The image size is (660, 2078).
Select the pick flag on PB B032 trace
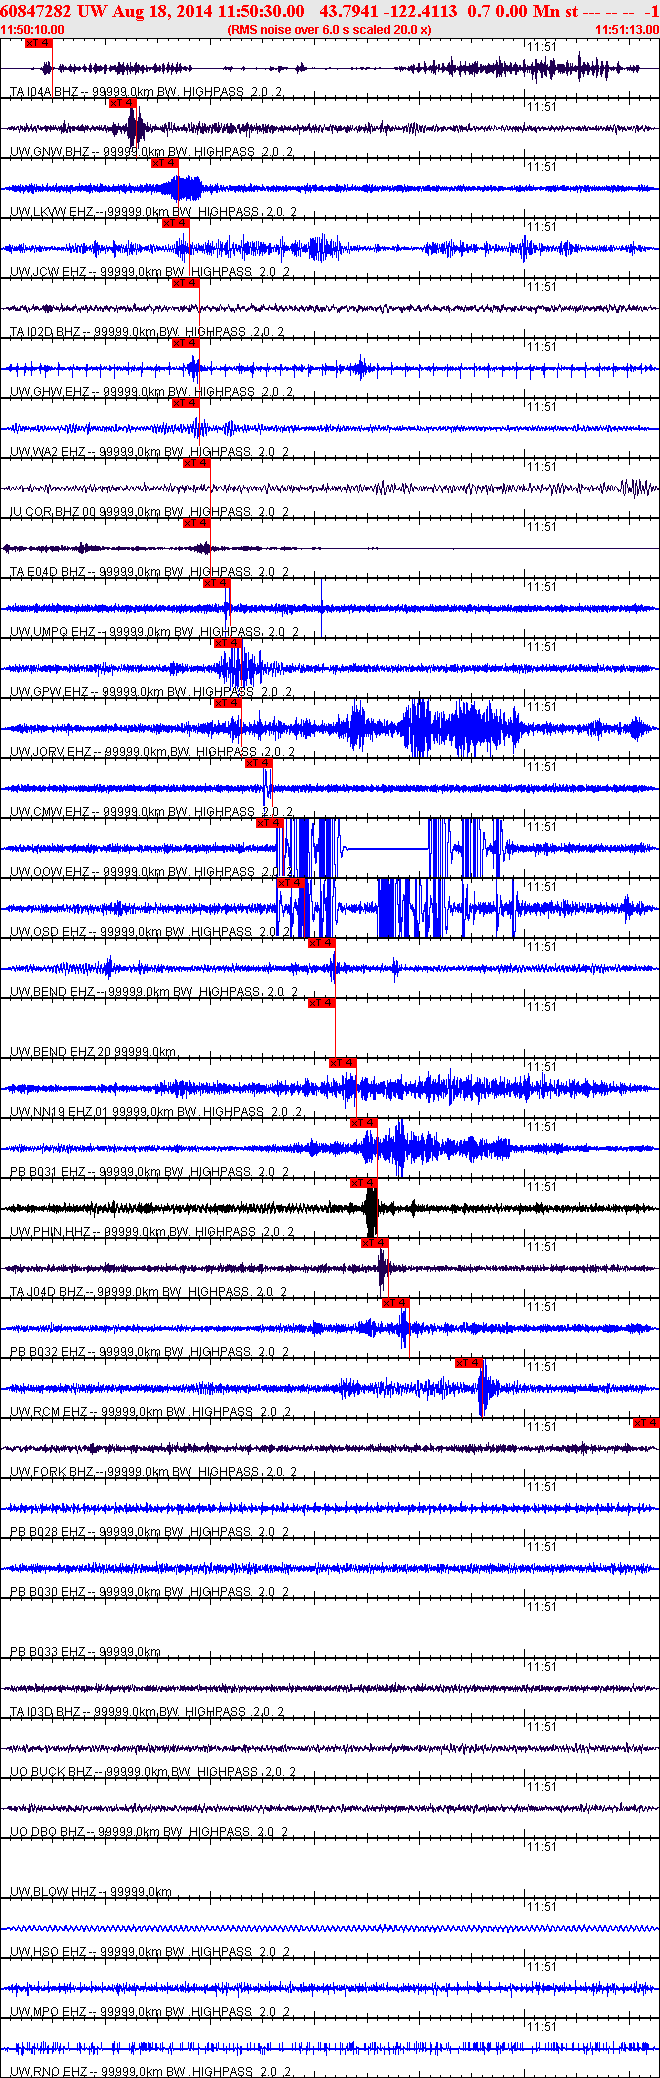click(x=396, y=1303)
